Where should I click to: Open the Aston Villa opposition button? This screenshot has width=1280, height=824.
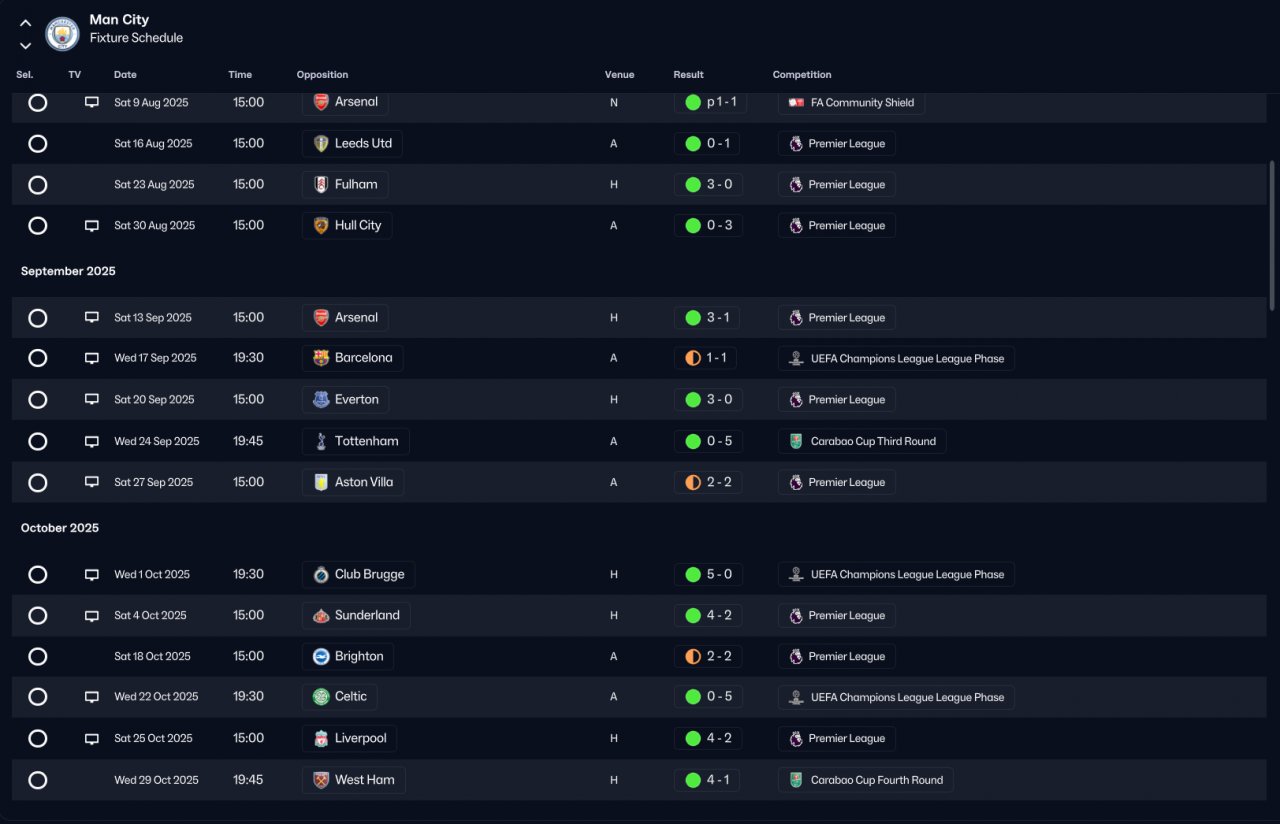tap(353, 482)
